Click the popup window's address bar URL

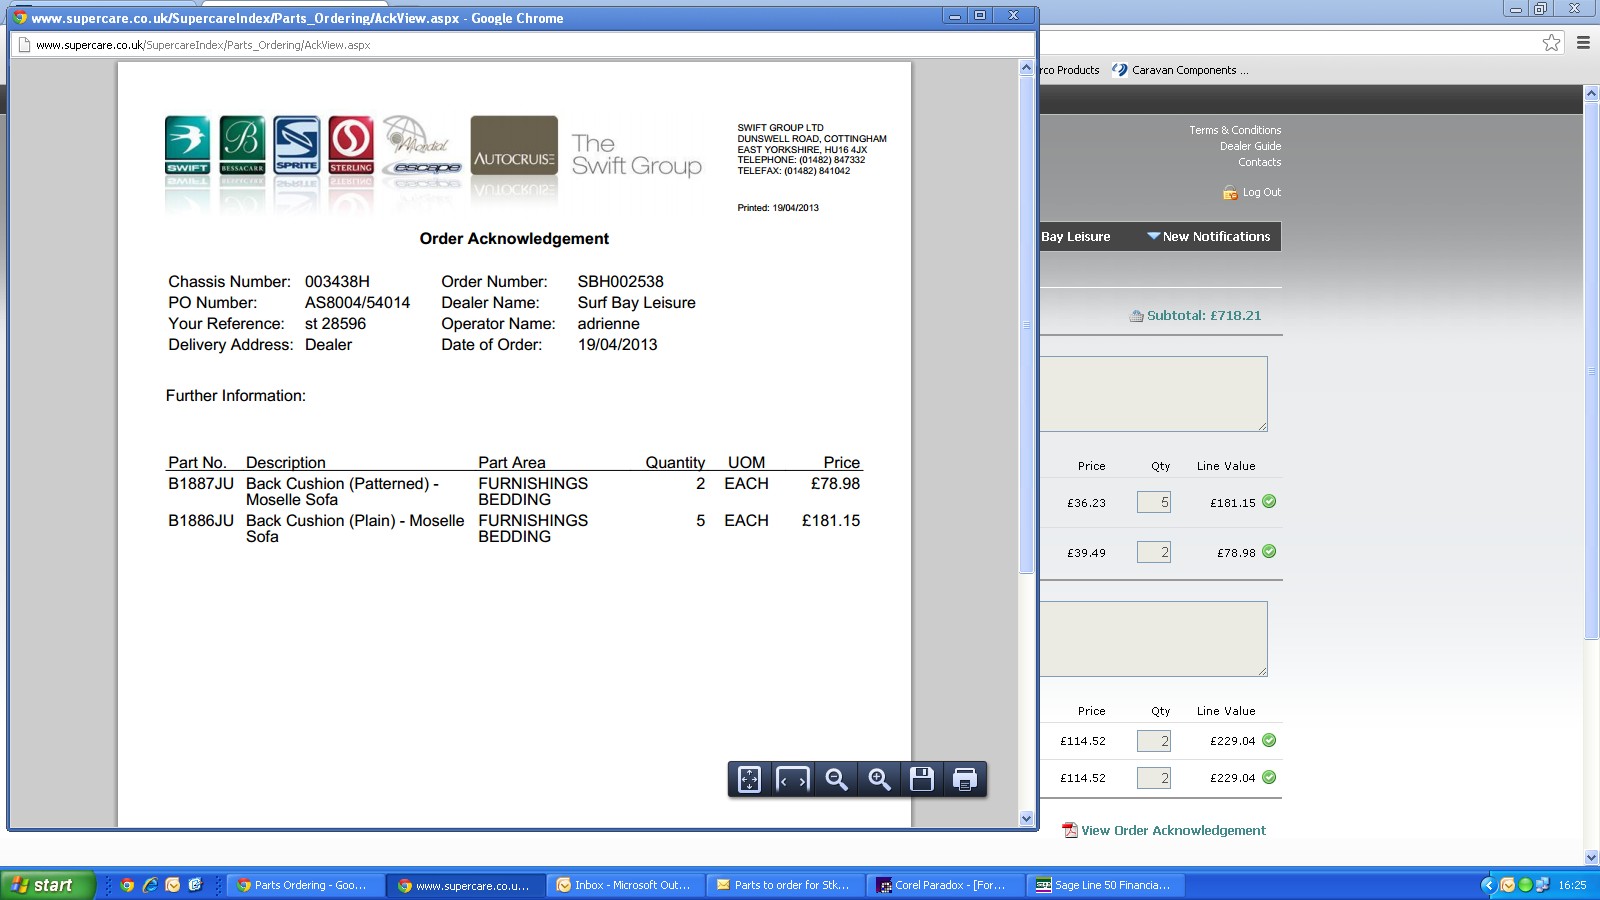[x=203, y=45]
